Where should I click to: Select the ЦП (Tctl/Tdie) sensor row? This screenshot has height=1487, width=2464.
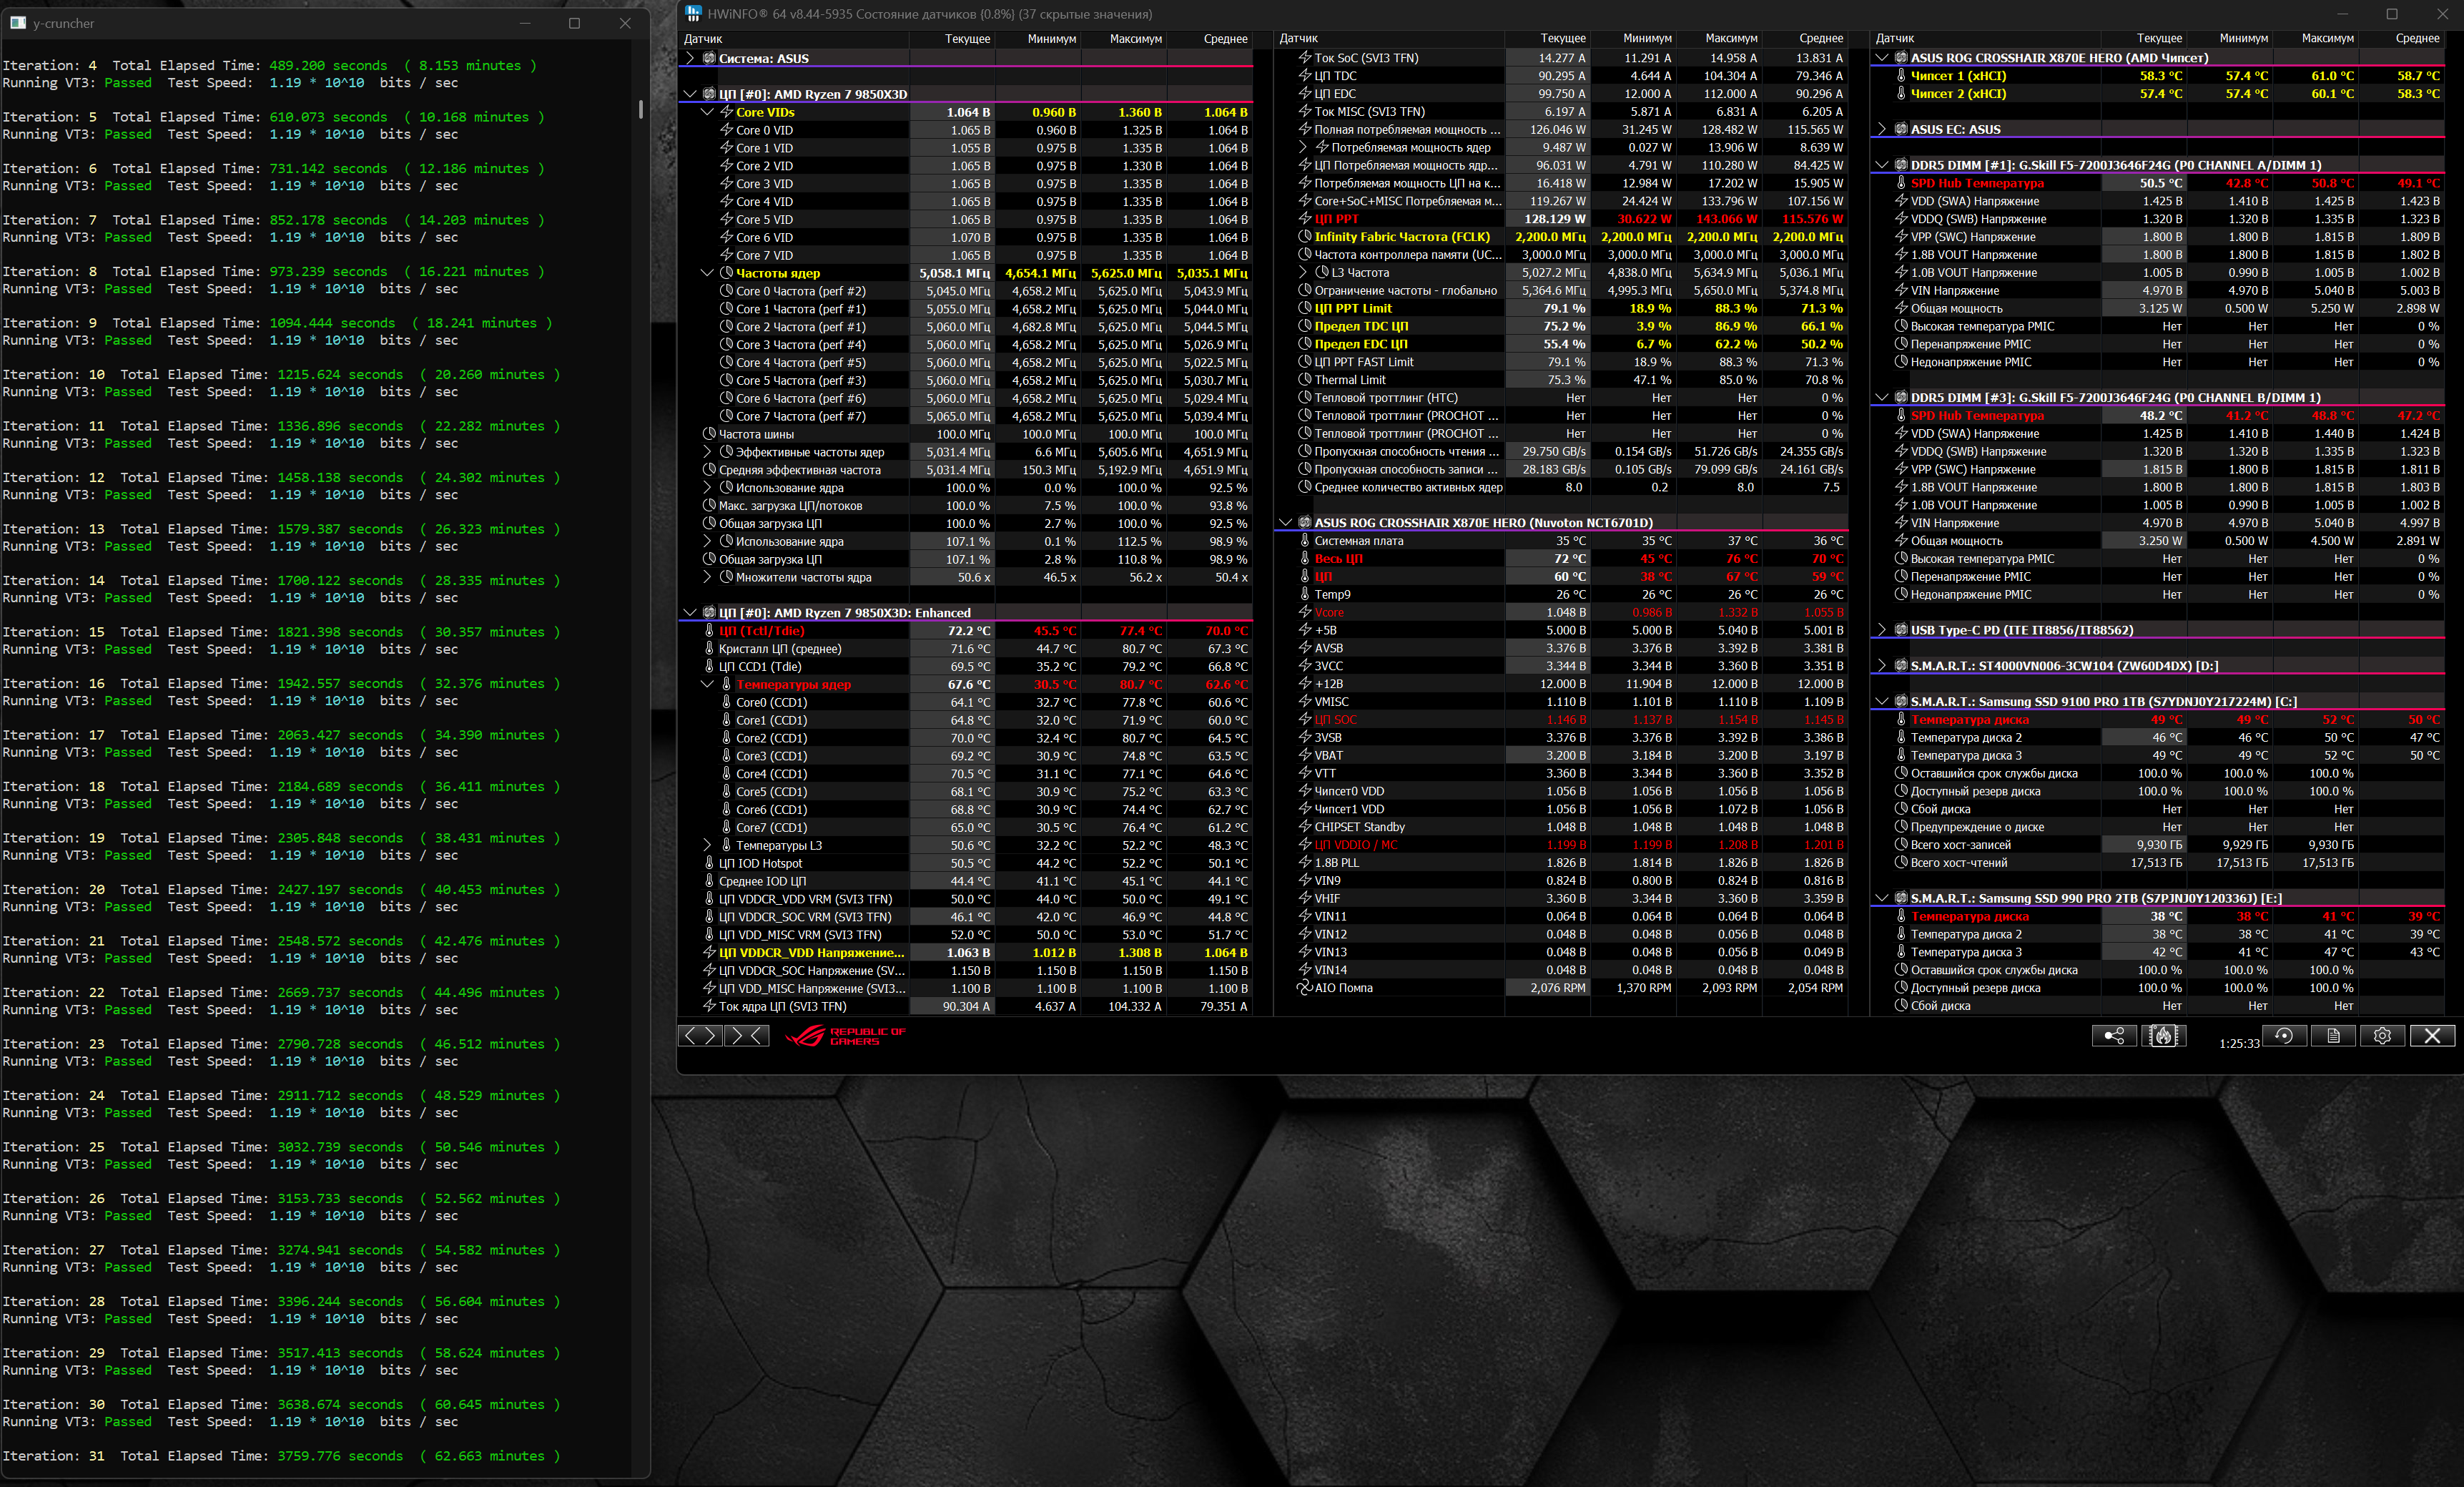pyautogui.click(x=761, y=631)
